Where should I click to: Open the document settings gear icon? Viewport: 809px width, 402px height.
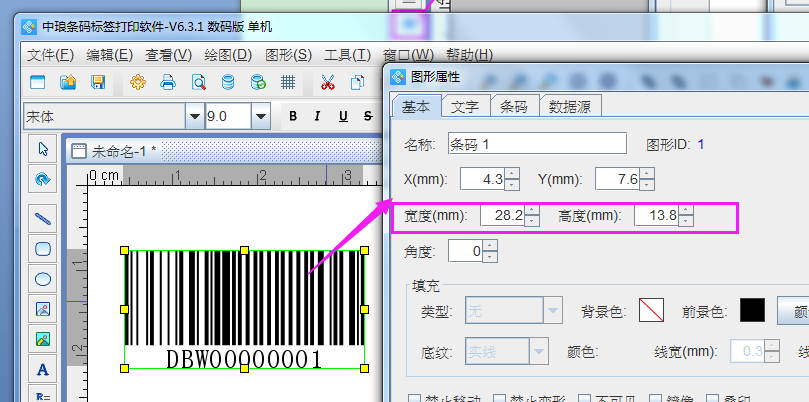[x=138, y=82]
